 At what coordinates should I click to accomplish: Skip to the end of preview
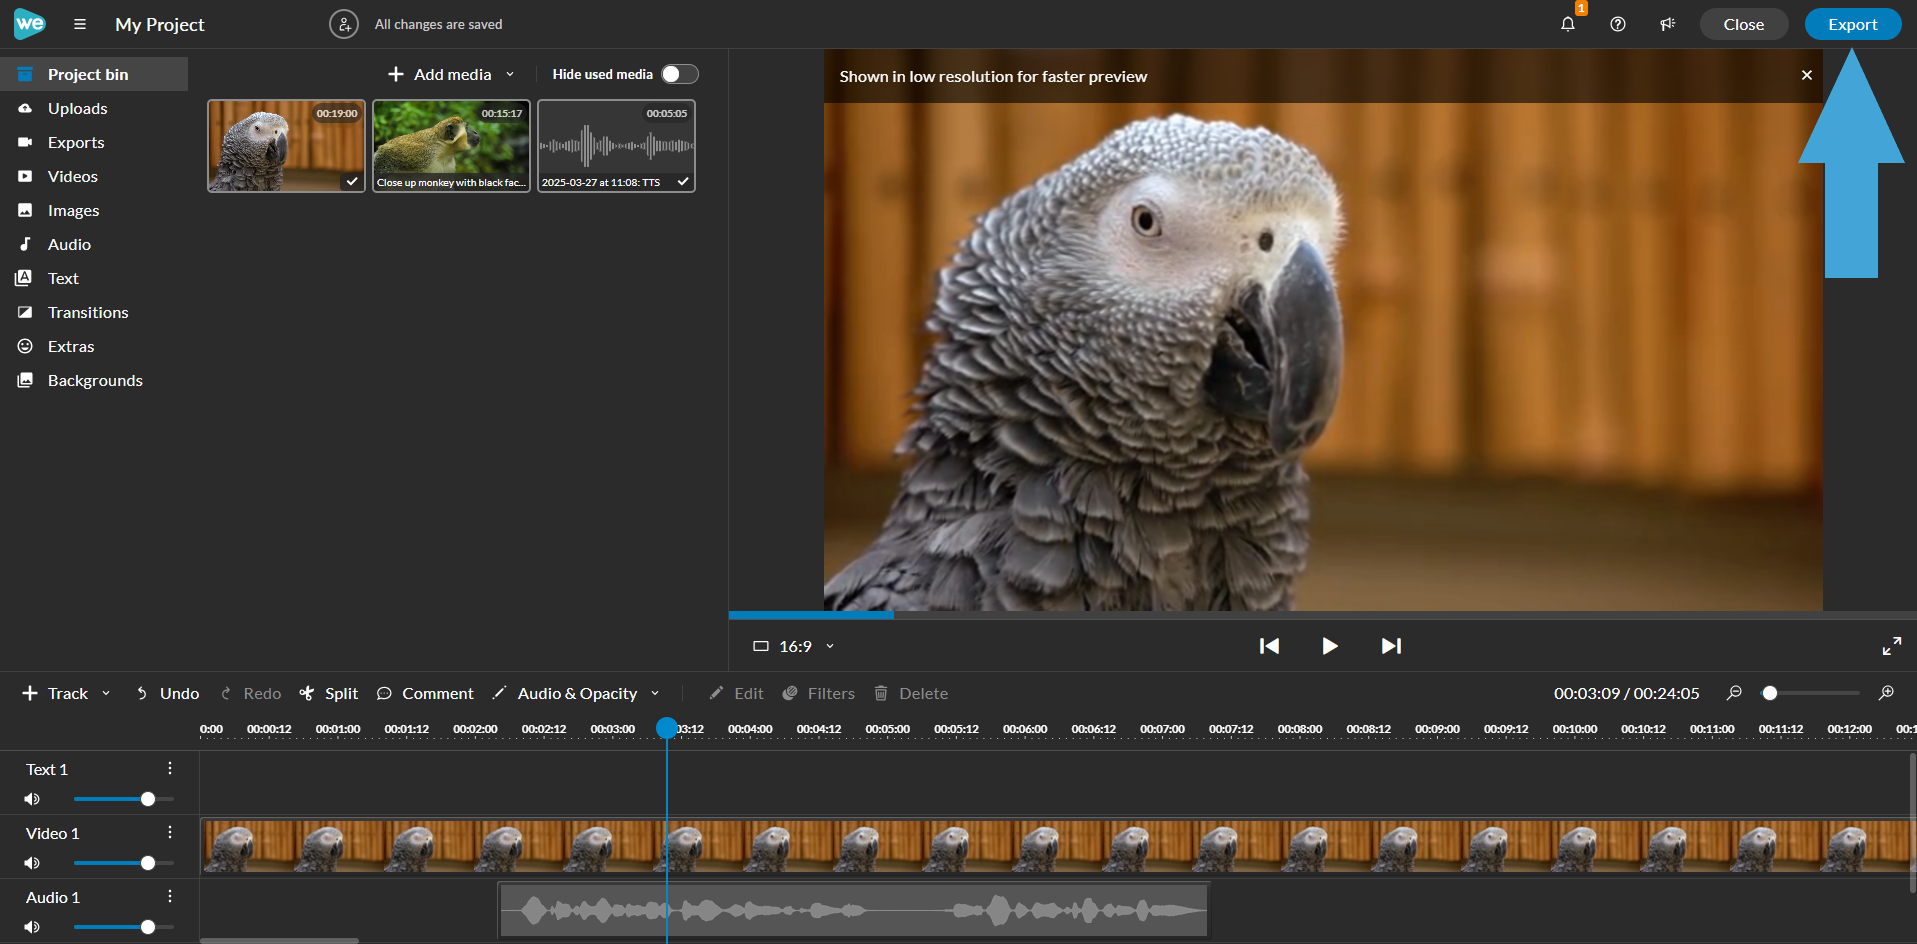(x=1391, y=646)
